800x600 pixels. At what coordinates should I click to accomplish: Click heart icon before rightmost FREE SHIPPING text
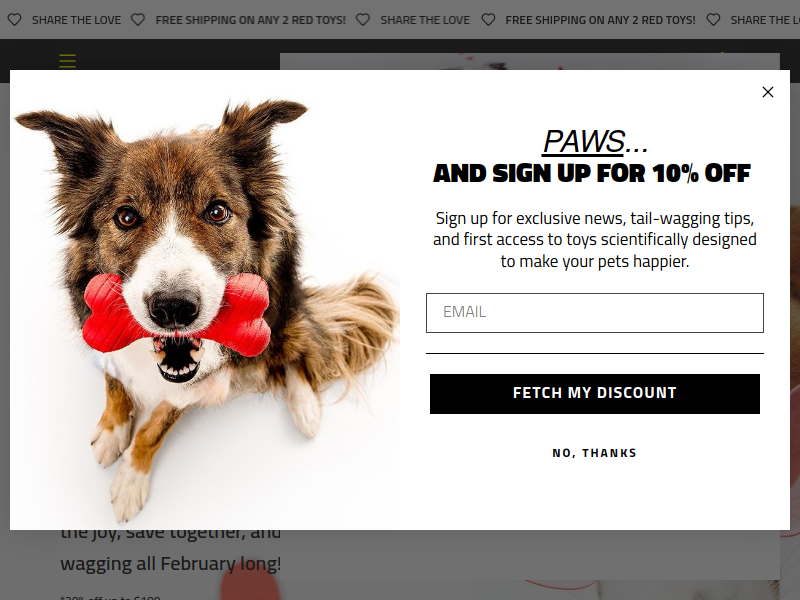(x=488, y=20)
